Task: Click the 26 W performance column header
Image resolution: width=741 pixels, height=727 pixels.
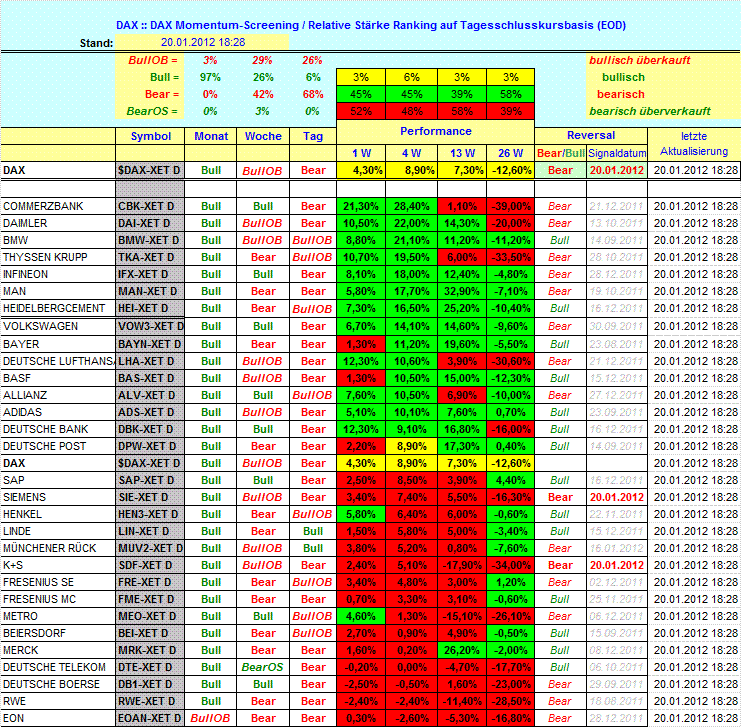Action: pyautogui.click(x=510, y=153)
